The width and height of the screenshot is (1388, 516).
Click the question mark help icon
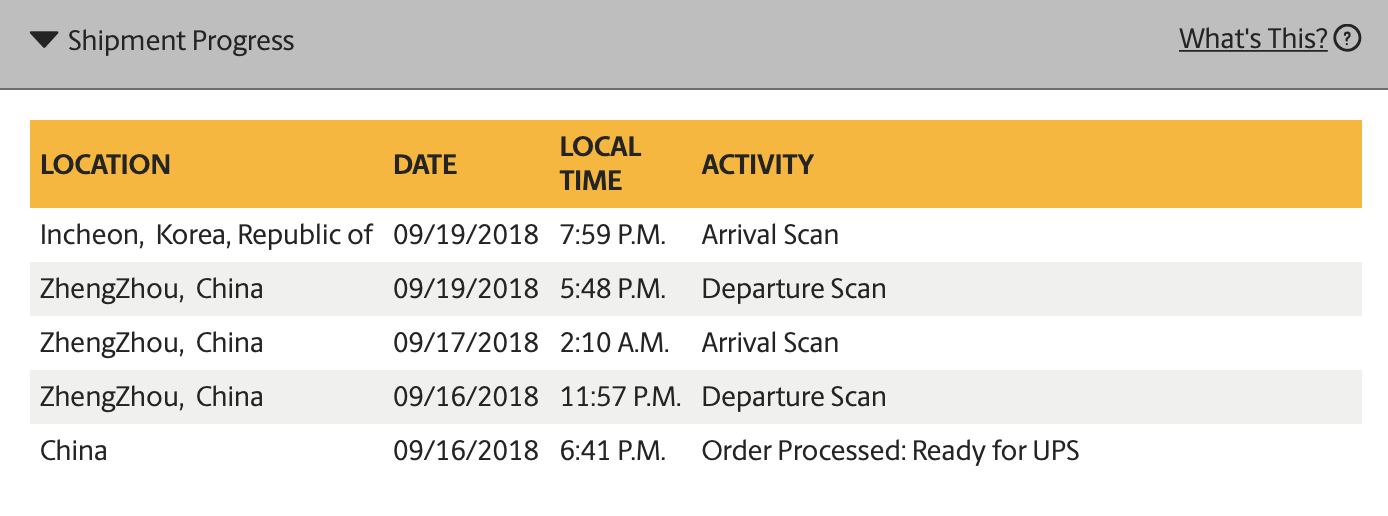pos(1348,39)
